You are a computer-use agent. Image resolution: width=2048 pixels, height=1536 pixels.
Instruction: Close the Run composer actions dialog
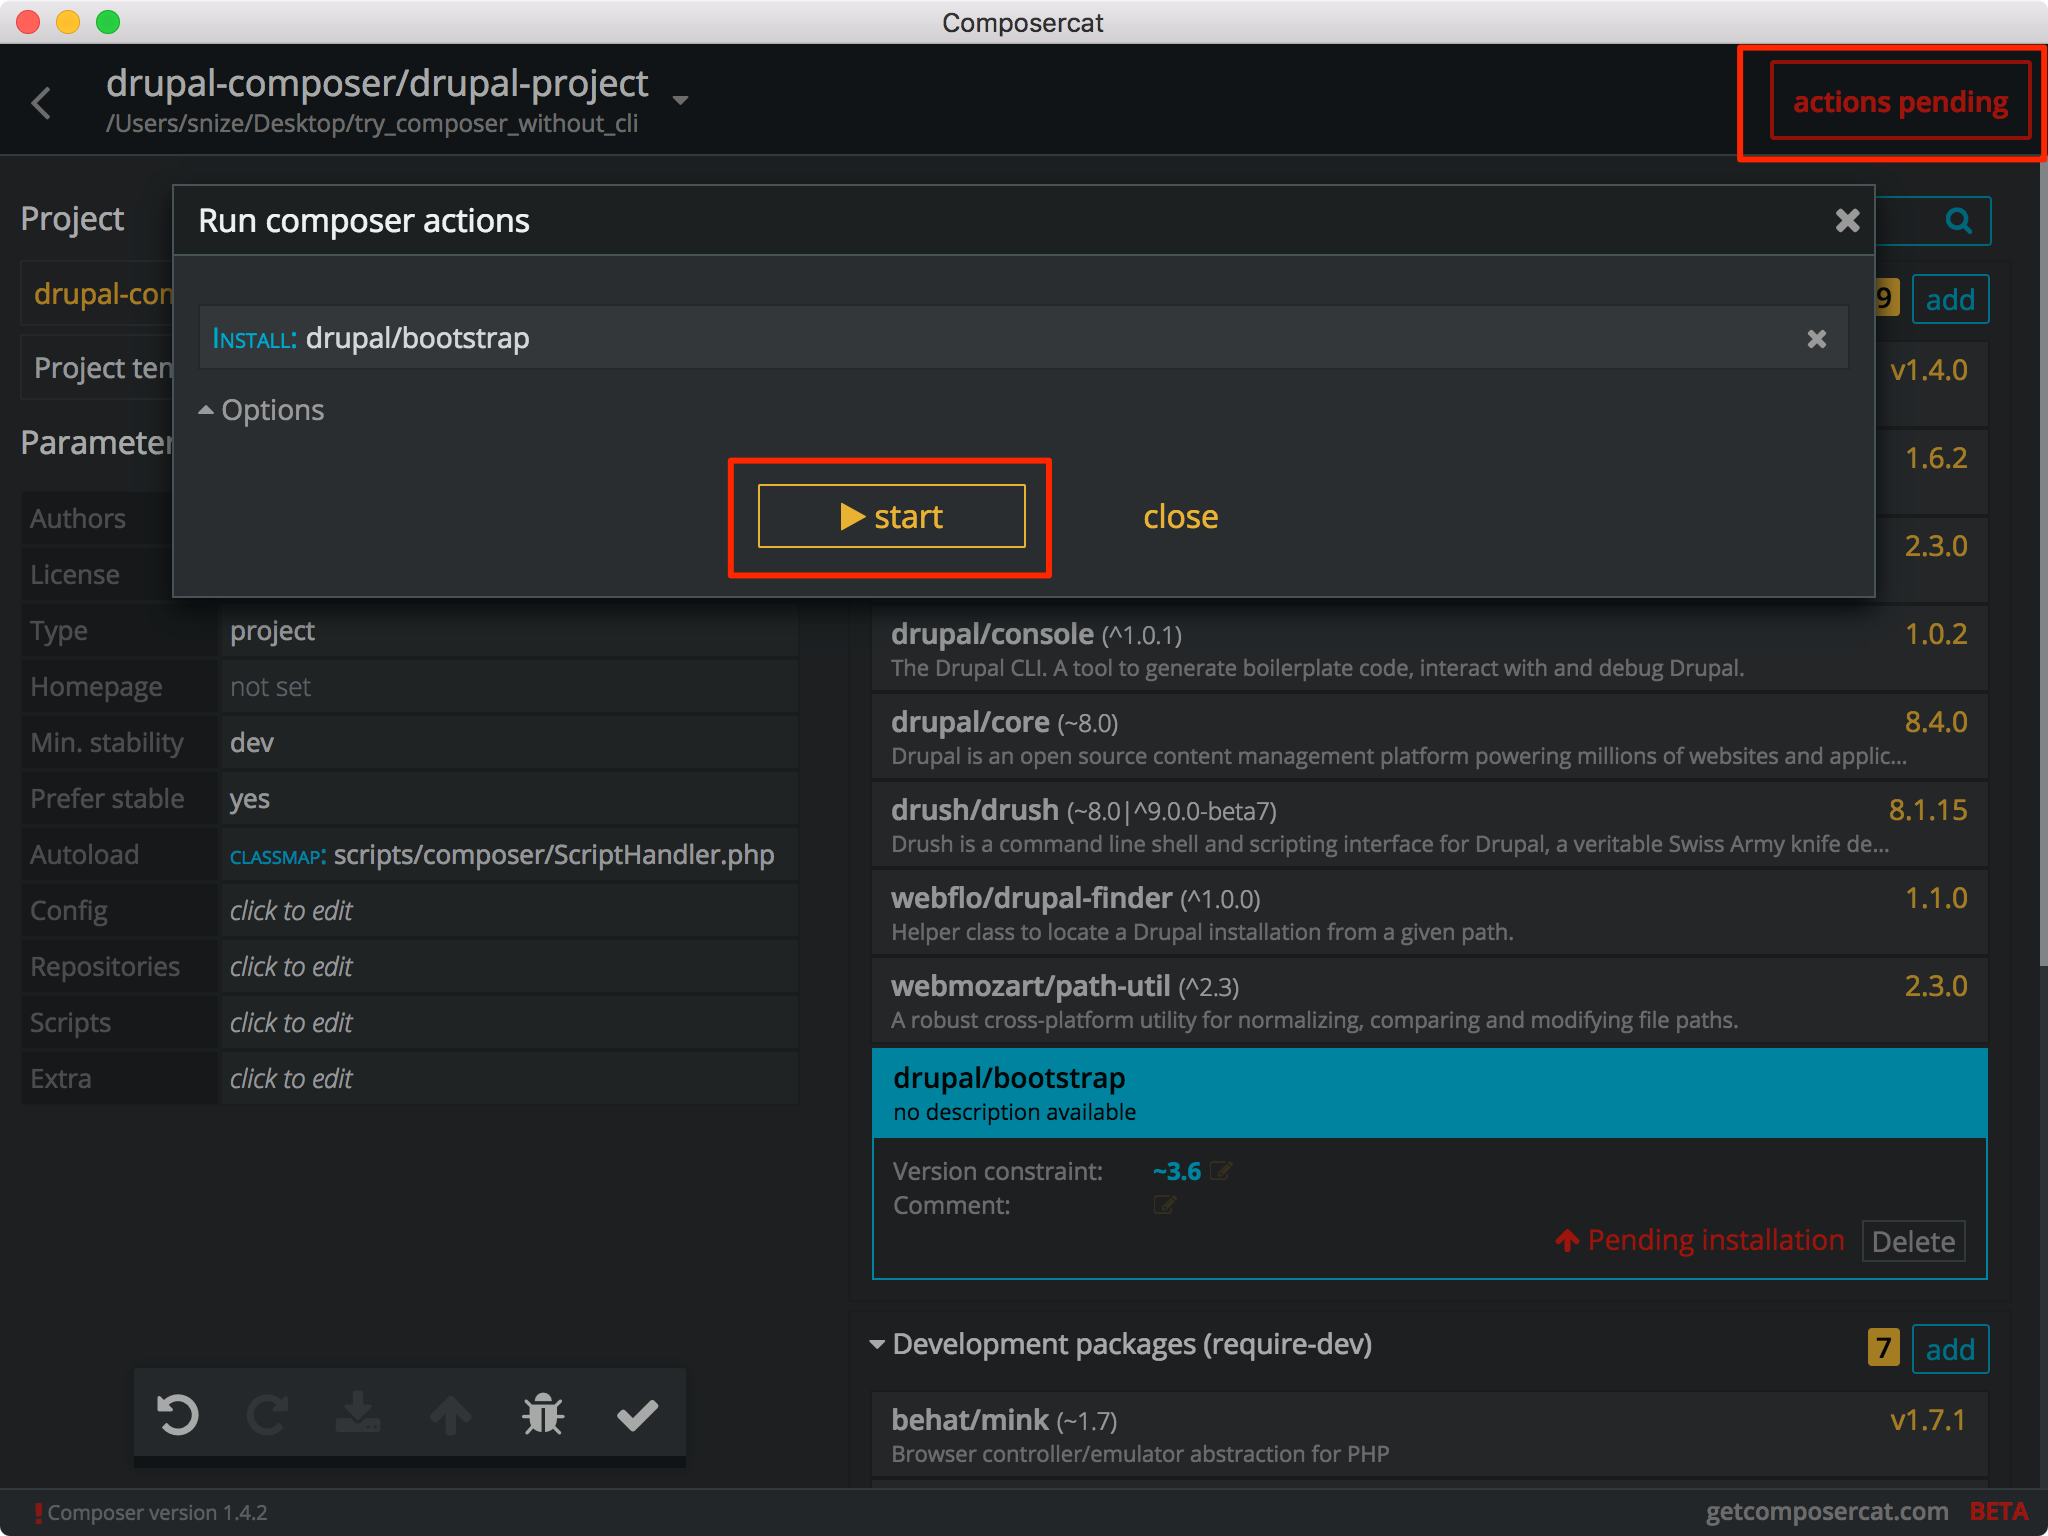(x=1847, y=220)
